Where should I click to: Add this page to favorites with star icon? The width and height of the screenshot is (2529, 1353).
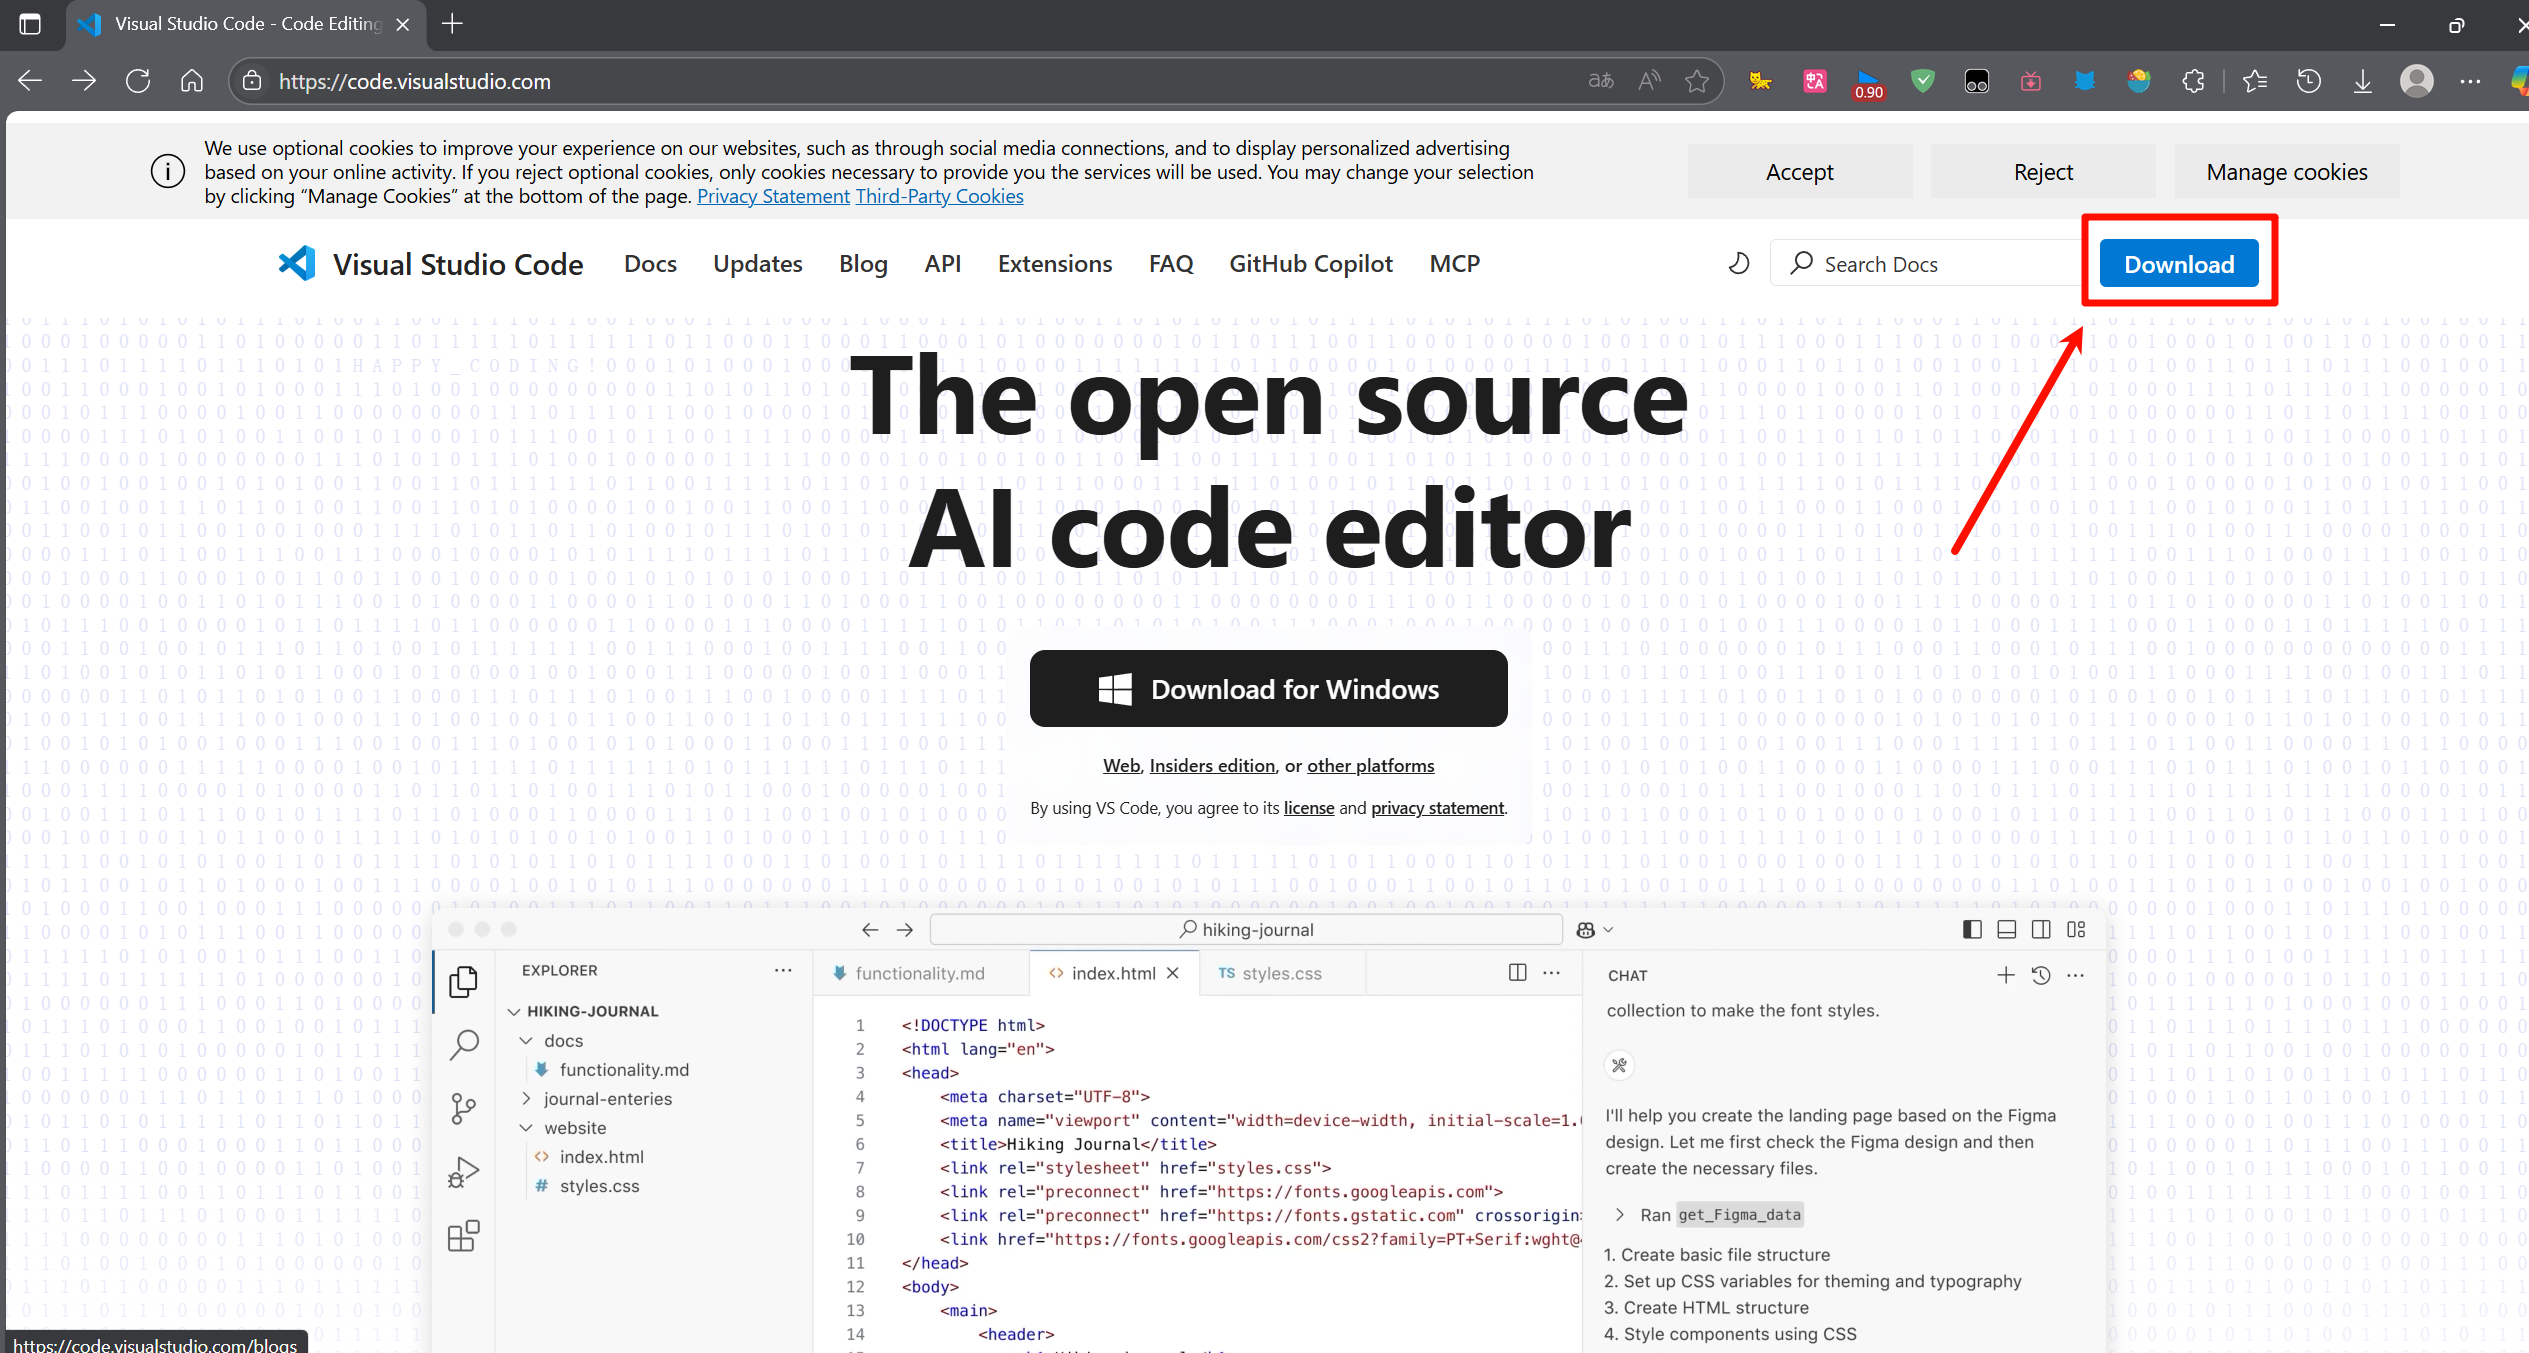coord(1697,81)
